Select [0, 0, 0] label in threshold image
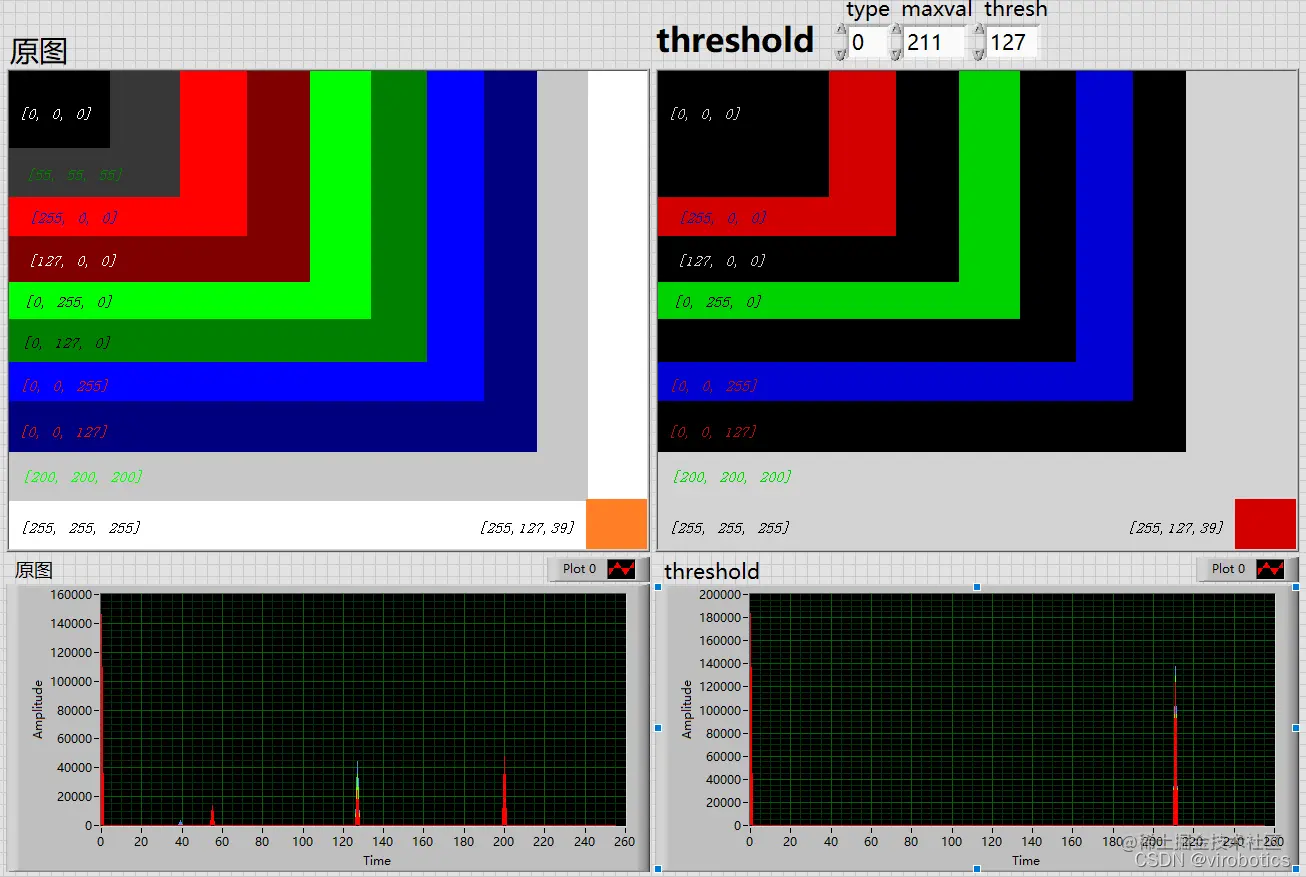1306x877 pixels. click(x=705, y=114)
